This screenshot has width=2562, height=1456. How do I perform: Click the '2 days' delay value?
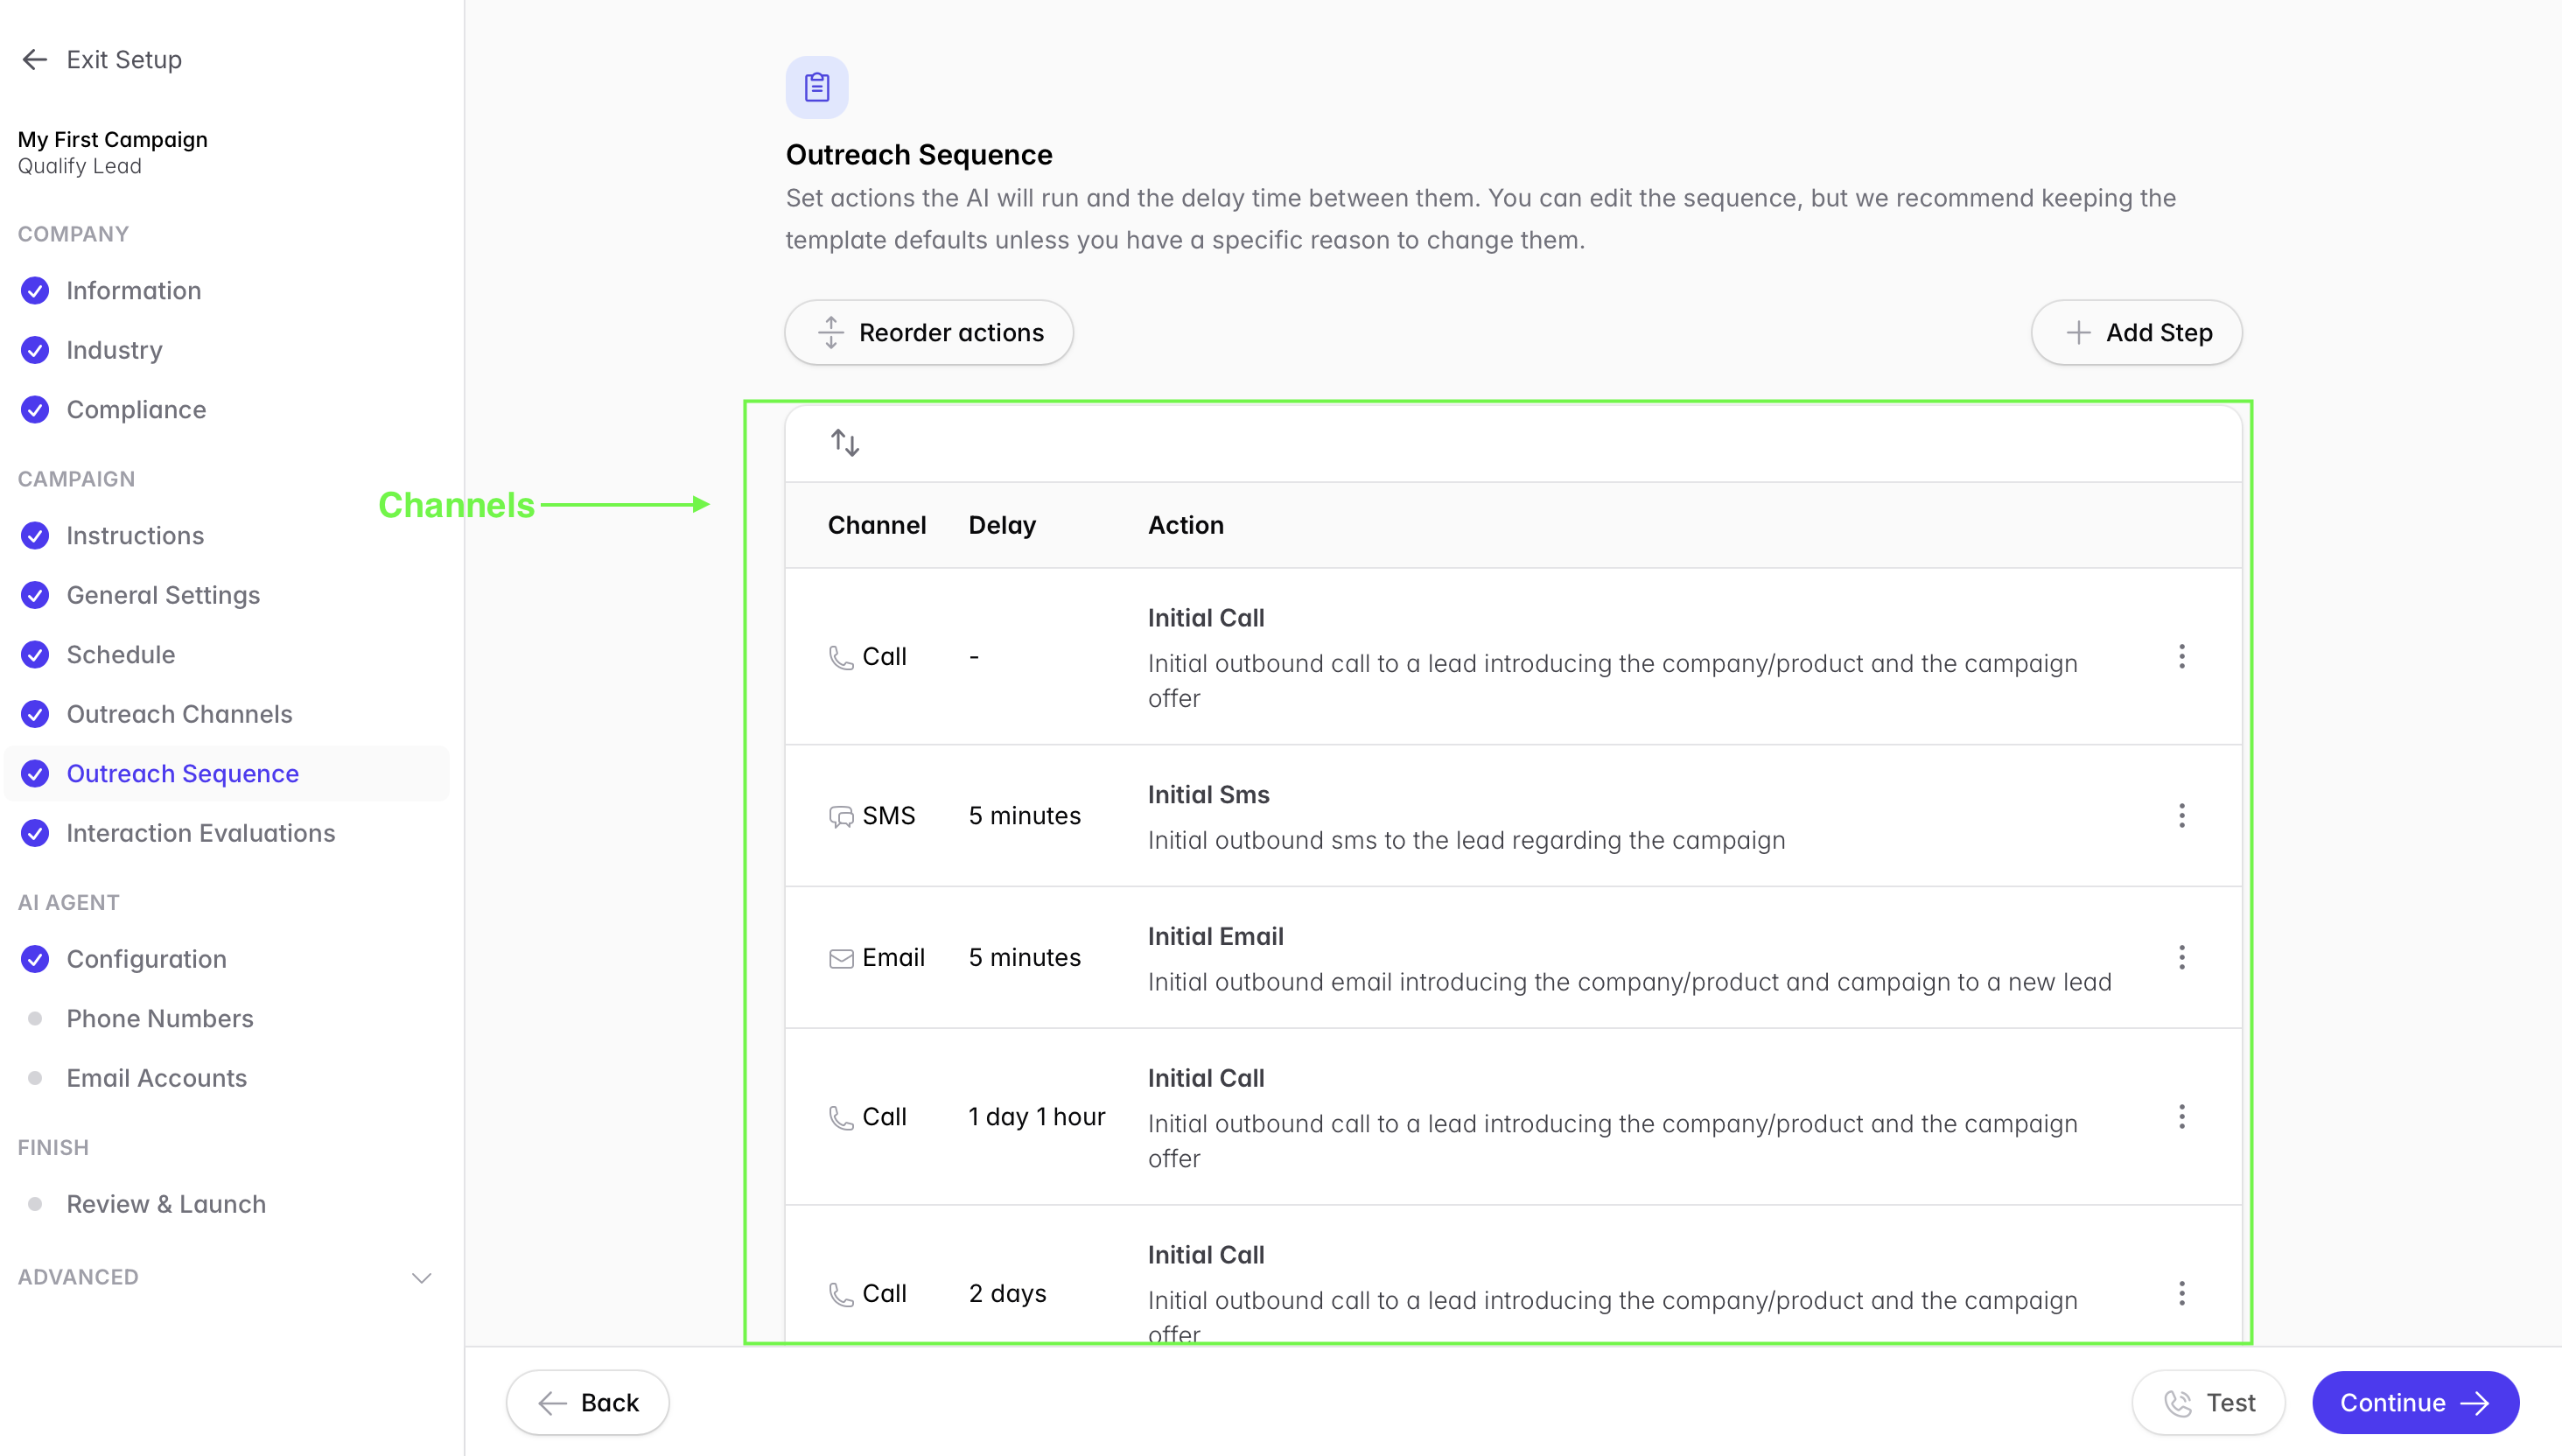(1007, 1294)
